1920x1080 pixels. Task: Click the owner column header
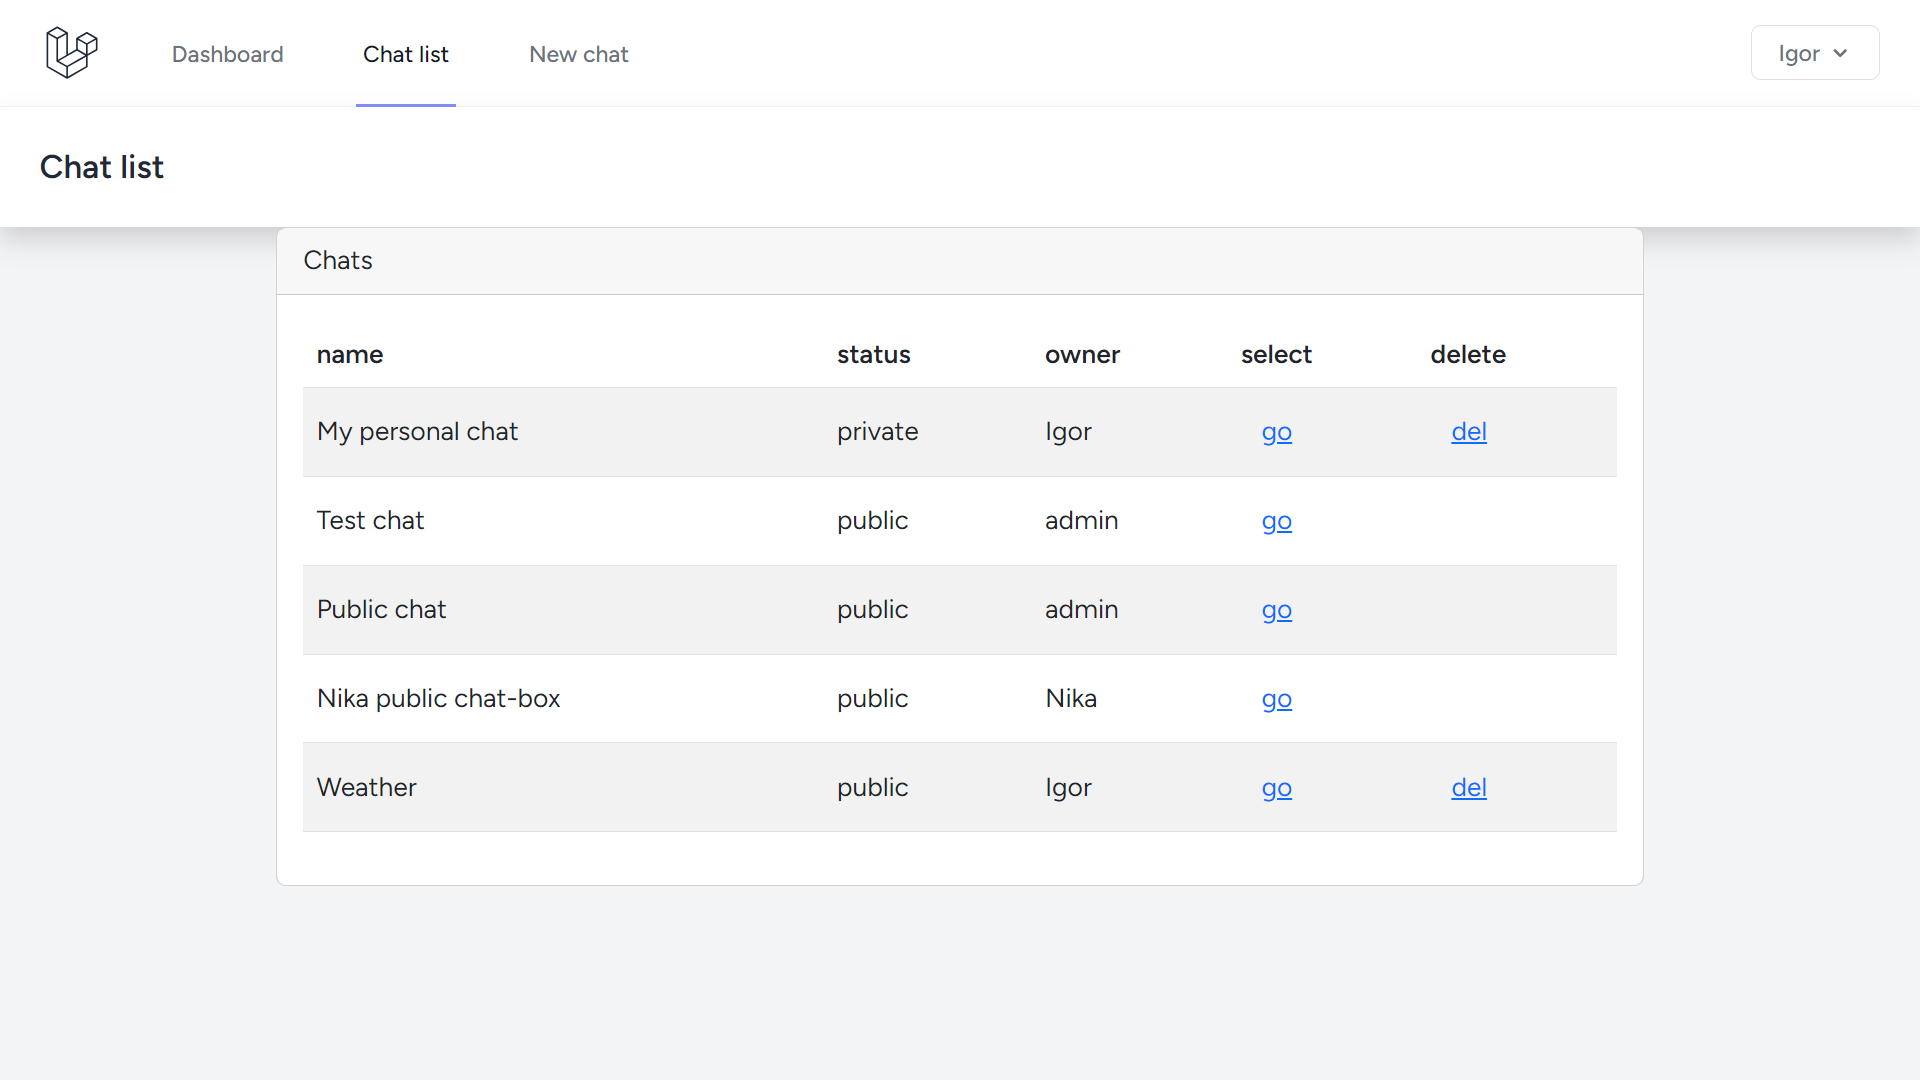tap(1082, 355)
